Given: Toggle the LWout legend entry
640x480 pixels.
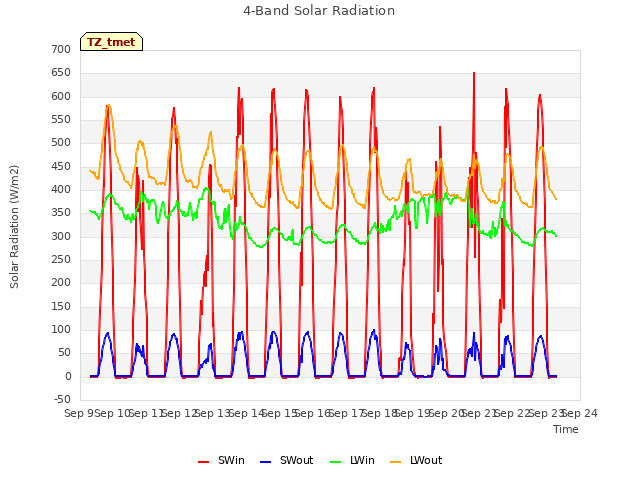Looking at the screenshot, I should point(416,460).
